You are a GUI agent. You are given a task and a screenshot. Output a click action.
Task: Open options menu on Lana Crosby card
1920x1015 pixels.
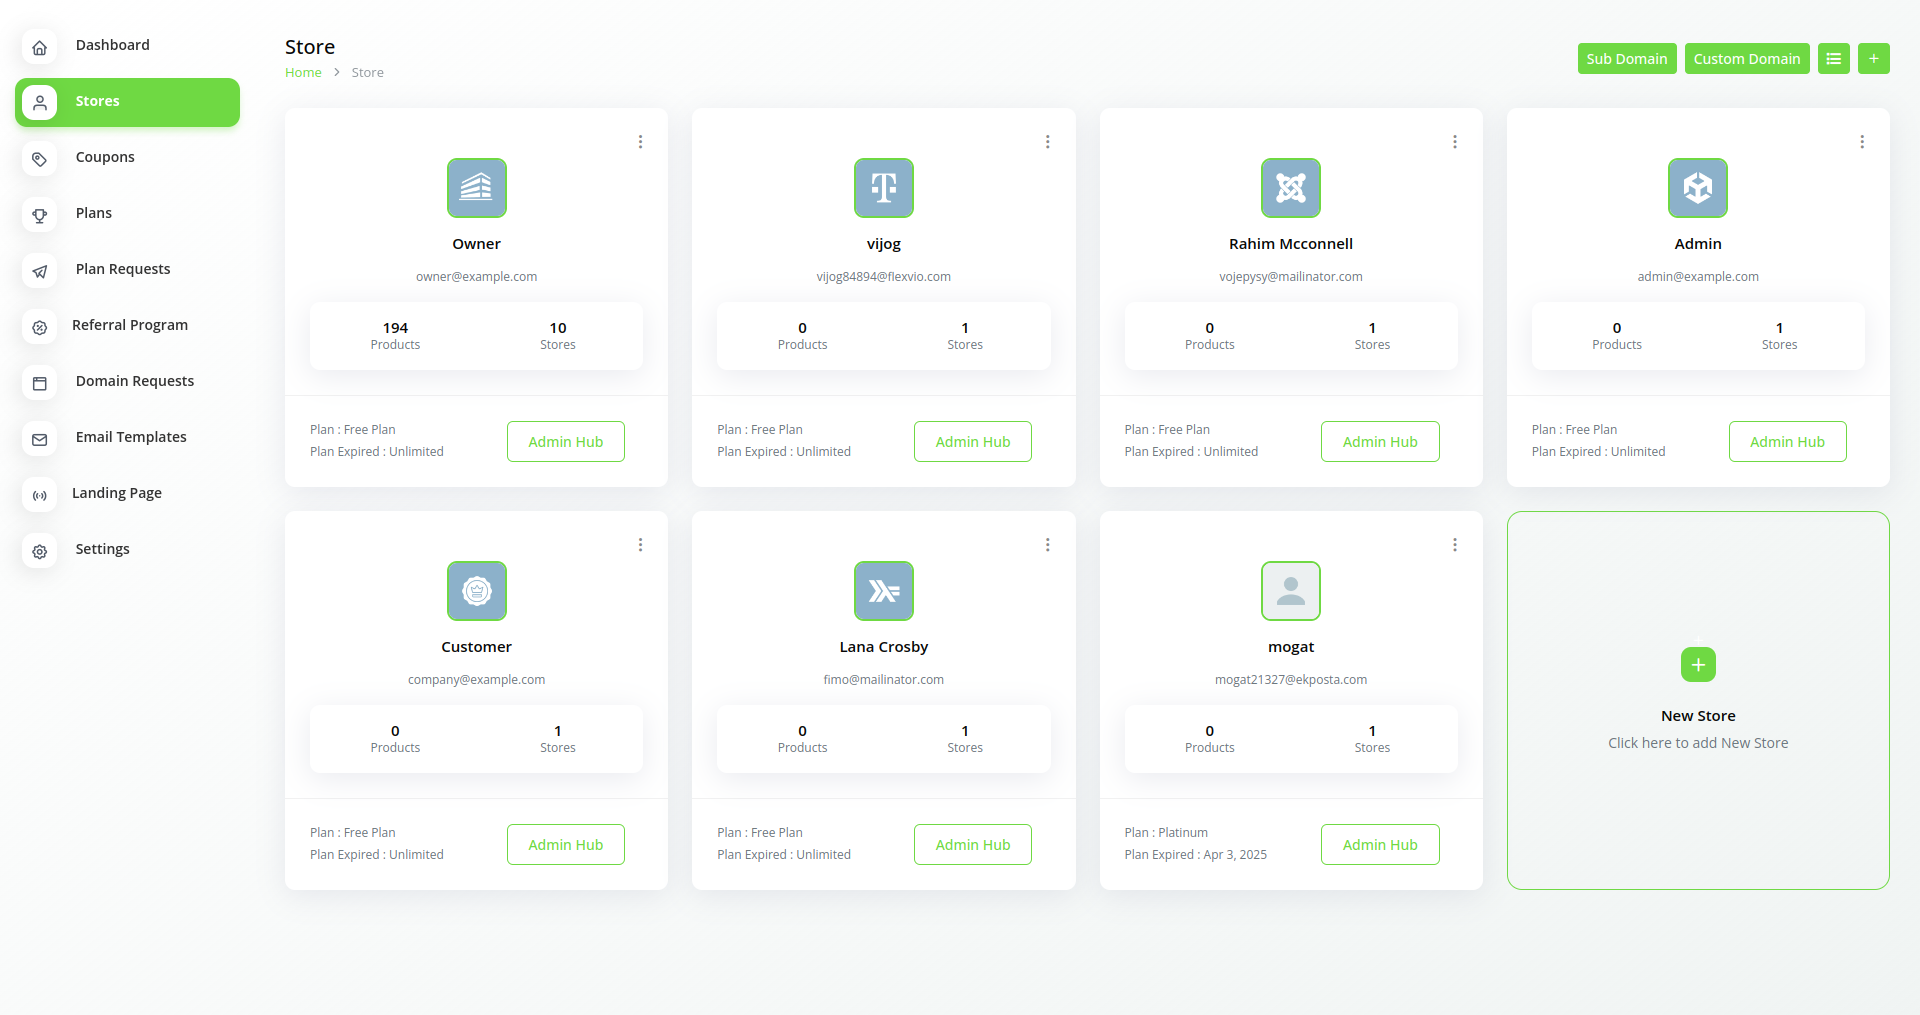1047,545
